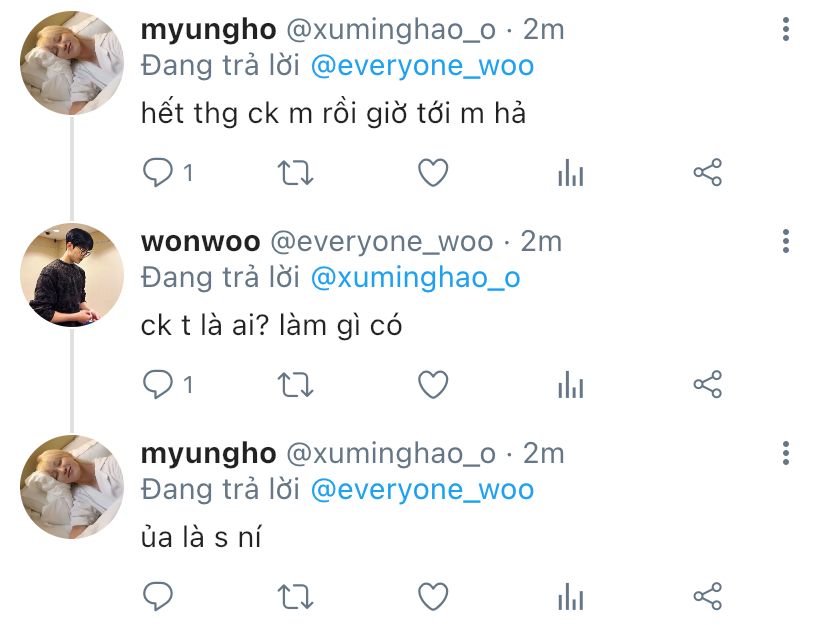Retweet the tweet "hết thg ck m rồi"

295,173
